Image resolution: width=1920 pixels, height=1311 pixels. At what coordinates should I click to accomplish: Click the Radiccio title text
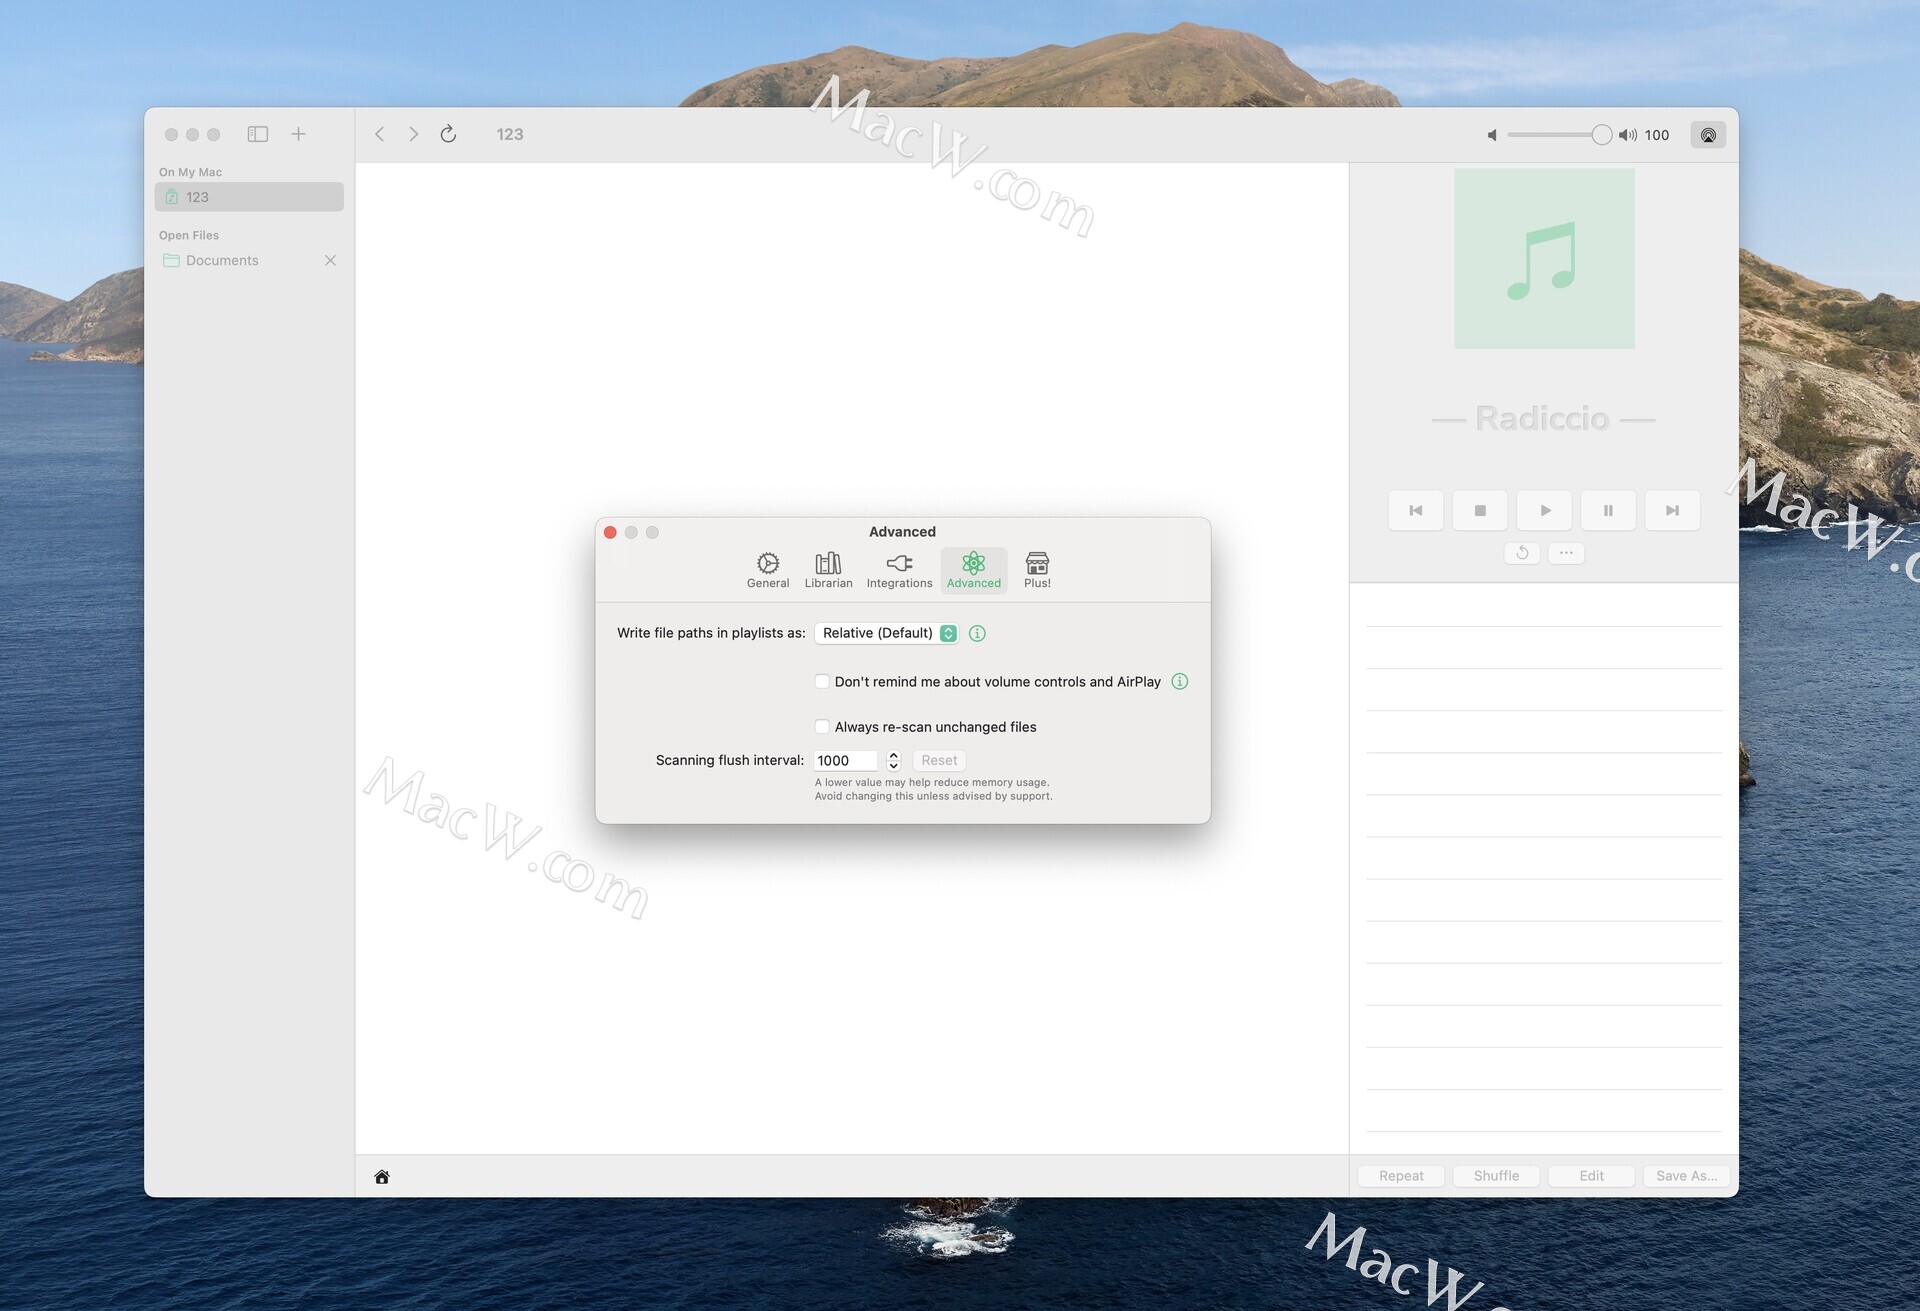coord(1542,418)
